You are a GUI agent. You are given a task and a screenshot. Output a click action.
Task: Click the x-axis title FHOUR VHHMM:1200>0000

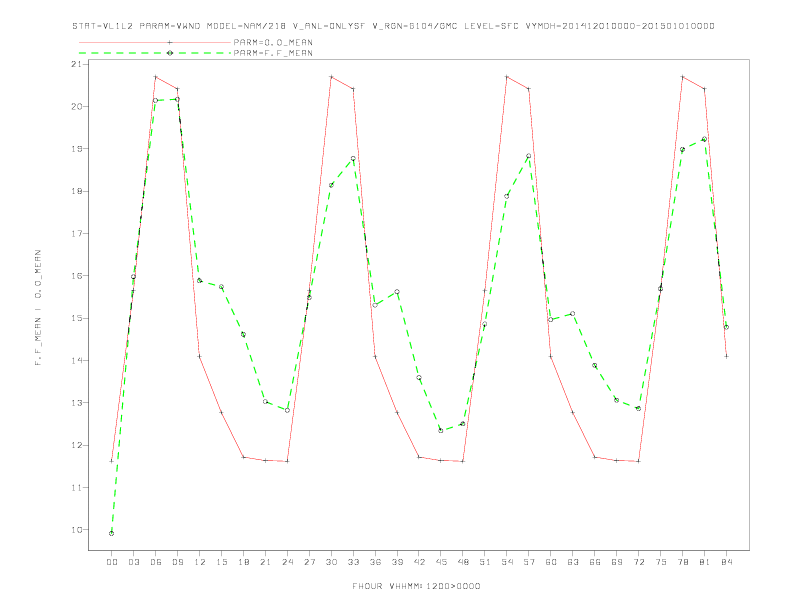pyautogui.click(x=416, y=586)
